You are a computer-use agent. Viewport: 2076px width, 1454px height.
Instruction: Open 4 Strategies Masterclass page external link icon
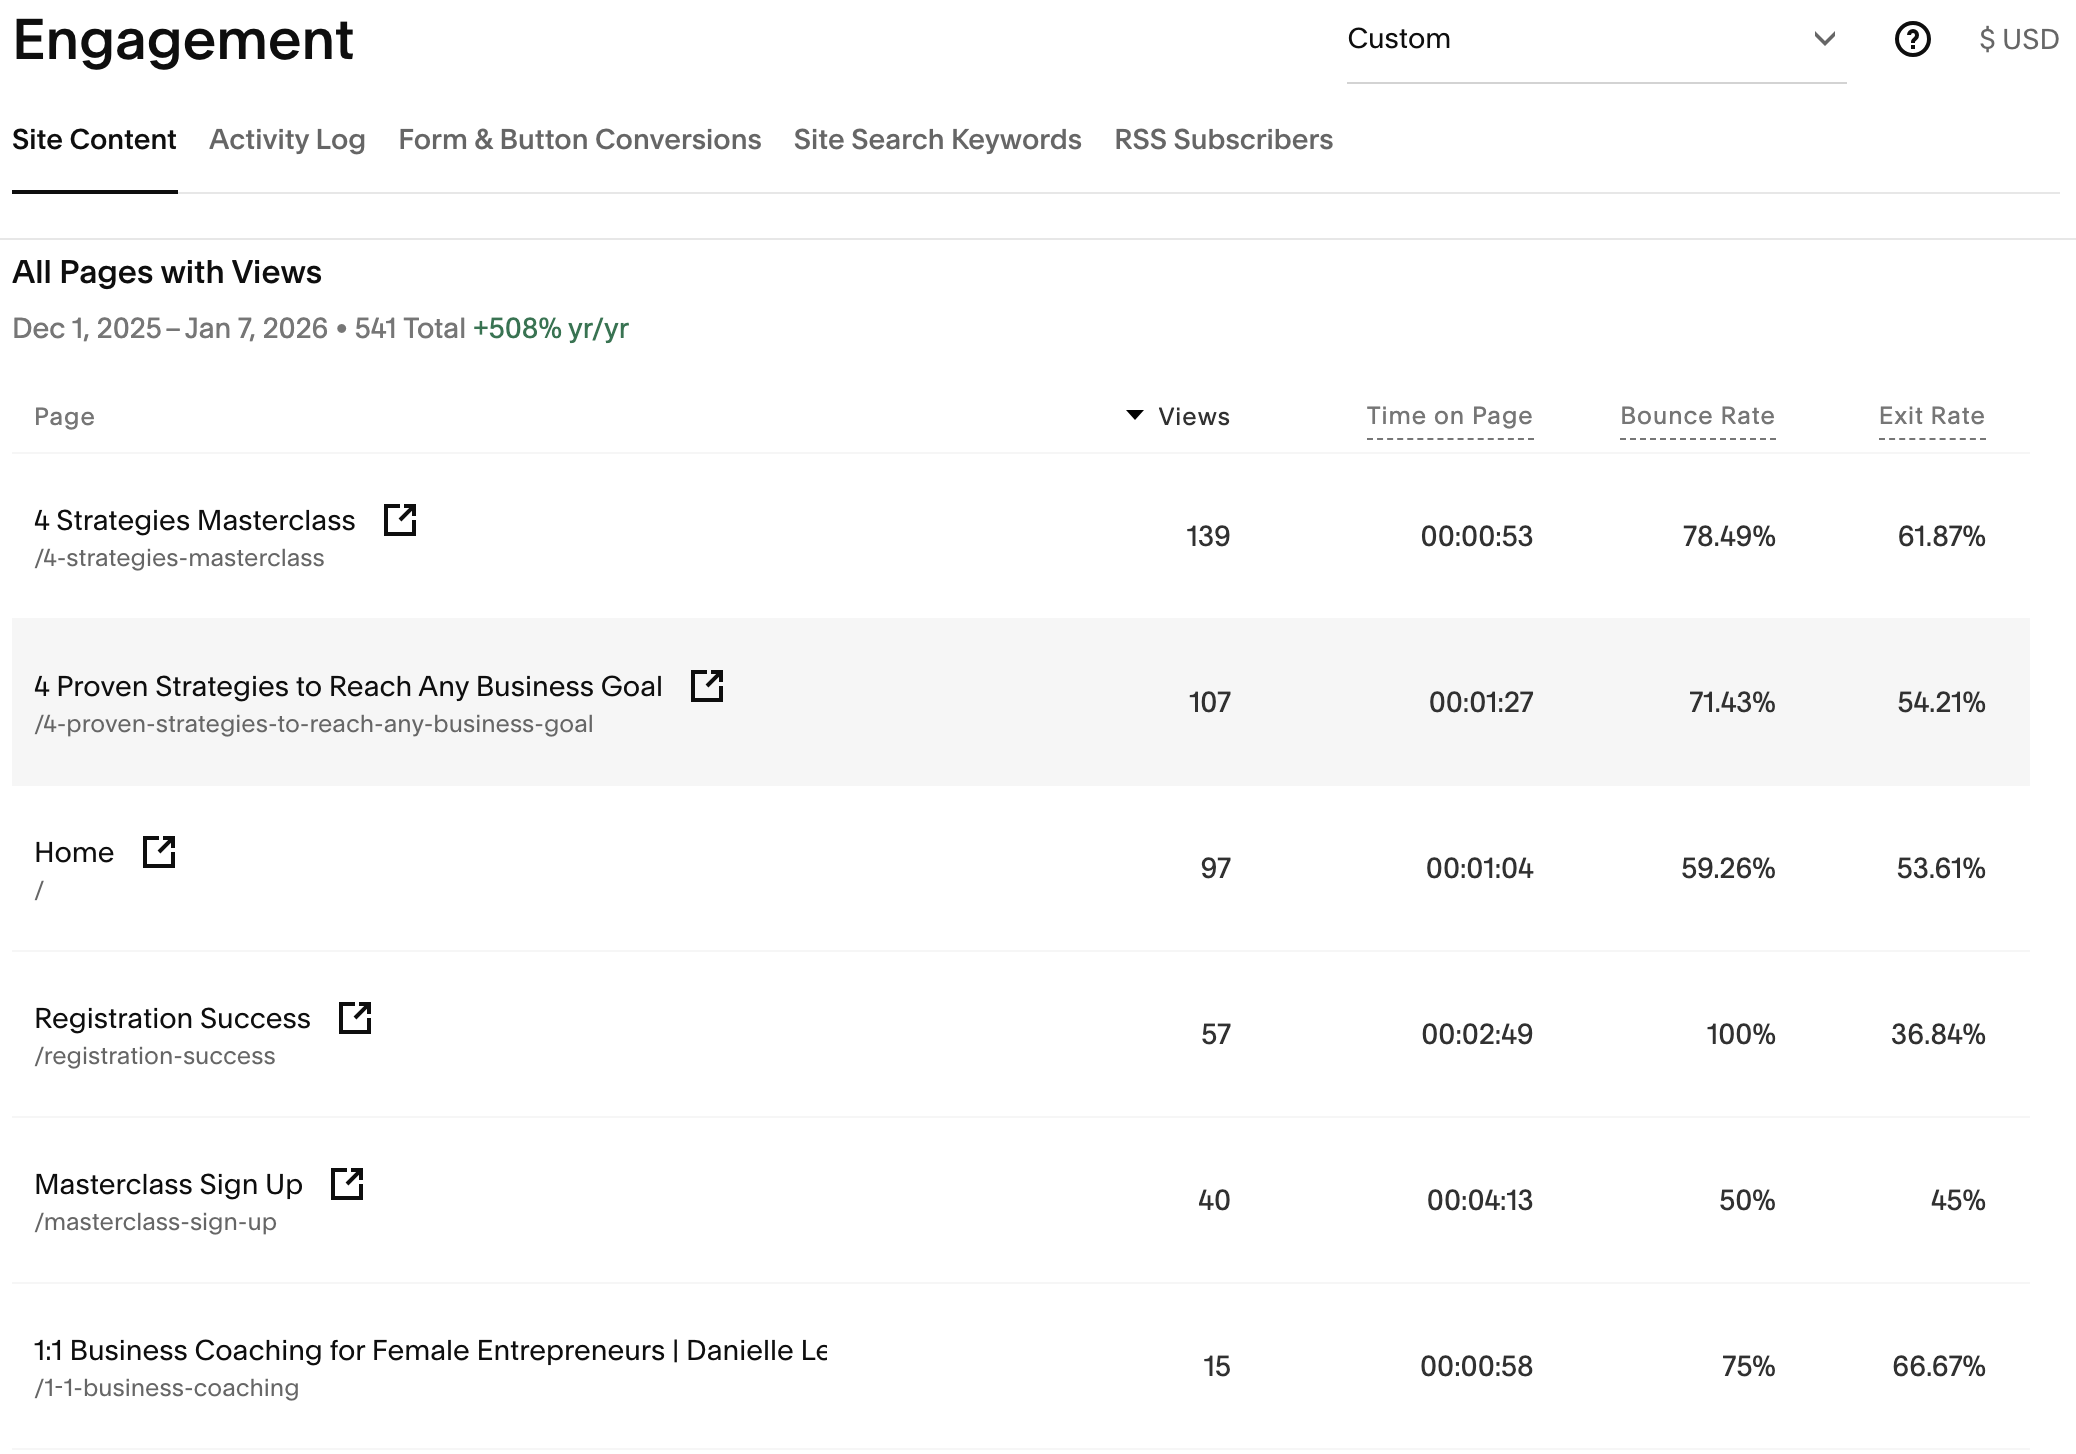pos(400,520)
